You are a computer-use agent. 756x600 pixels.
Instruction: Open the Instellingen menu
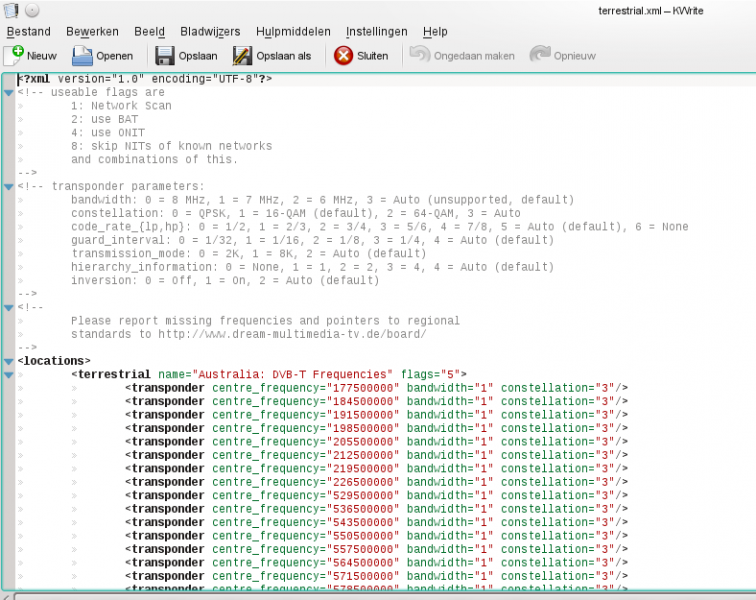pyautogui.click(x=379, y=32)
